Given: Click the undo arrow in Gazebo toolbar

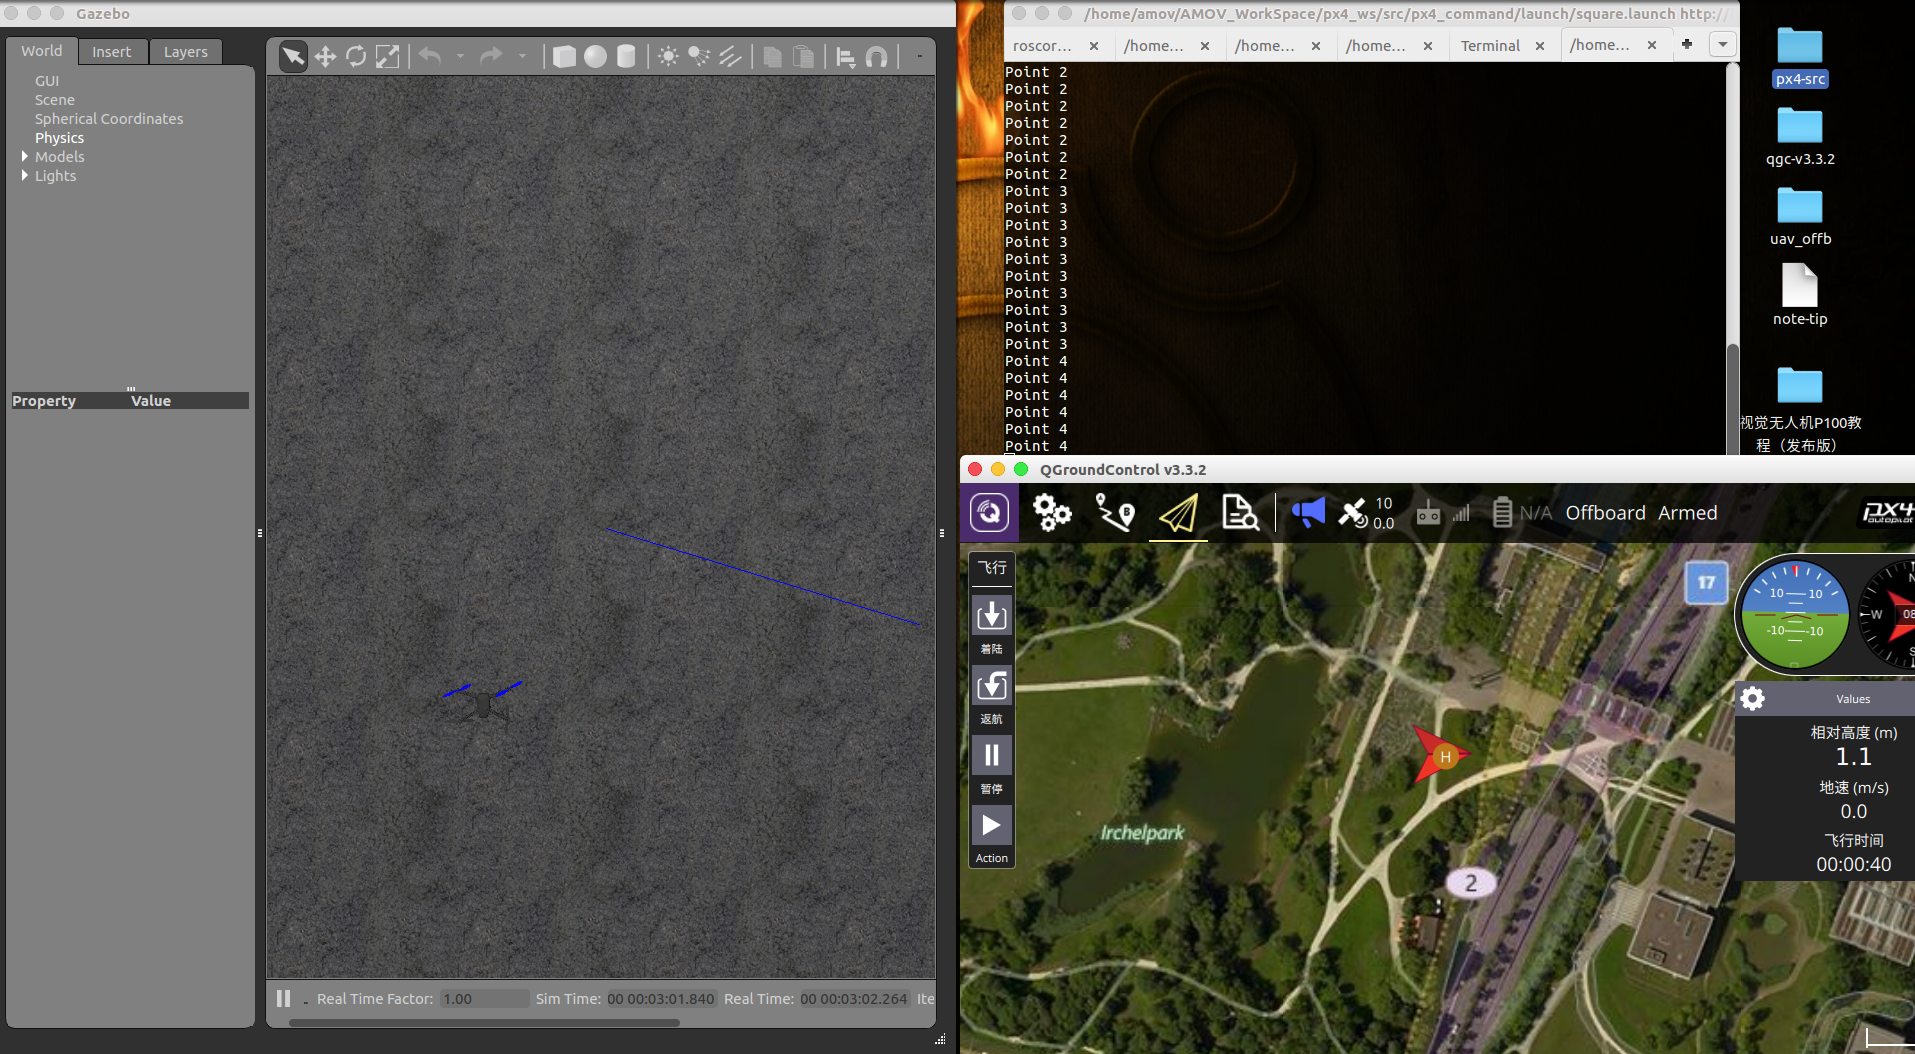Looking at the screenshot, I should pyautogui.click(x=430, y=56).
